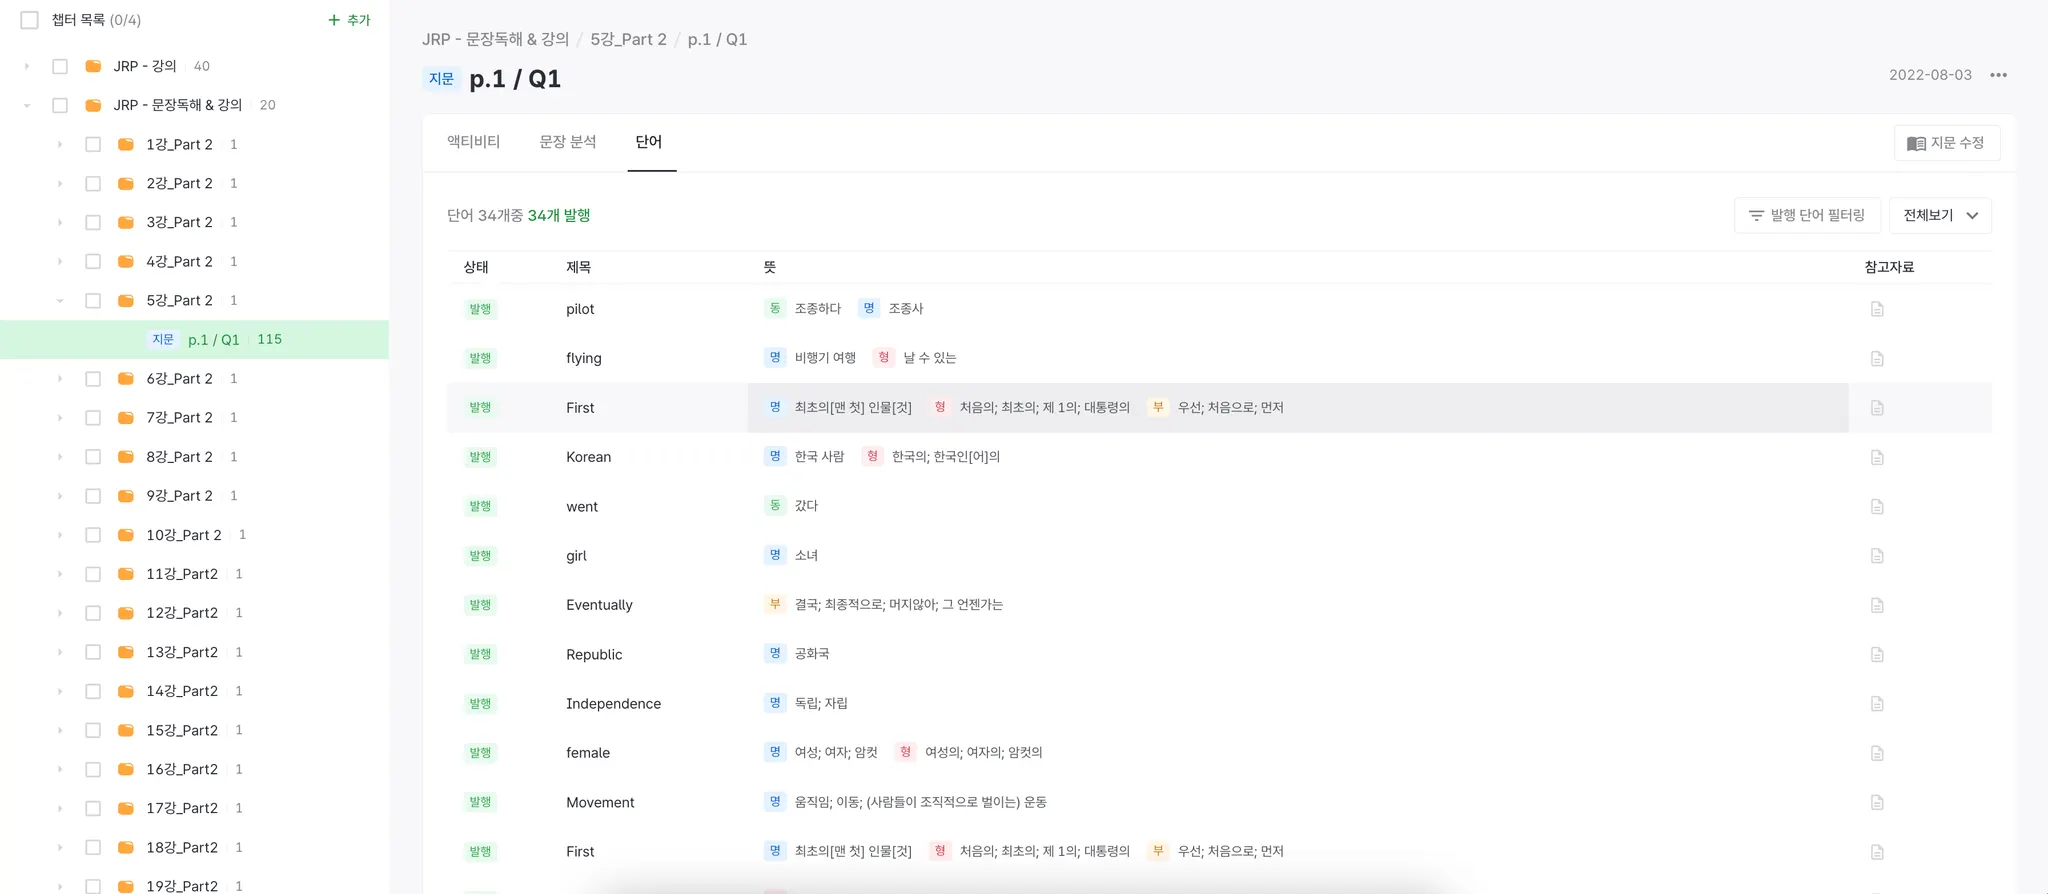Open reference document icon for Republic row
The image size is (2048, 894).
[x=1877, y=654]
